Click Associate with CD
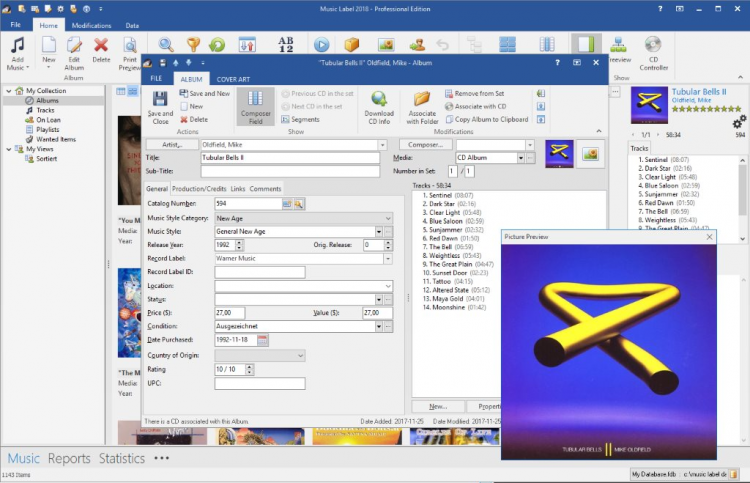This screenshot has width=750, height=483. click(x=475, y=106)
